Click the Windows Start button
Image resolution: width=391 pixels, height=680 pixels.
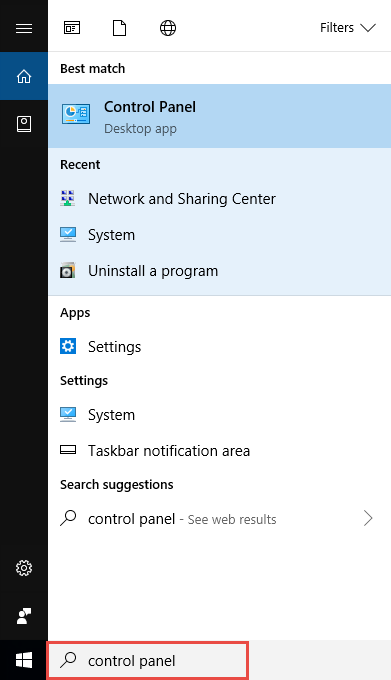point(24,660)
